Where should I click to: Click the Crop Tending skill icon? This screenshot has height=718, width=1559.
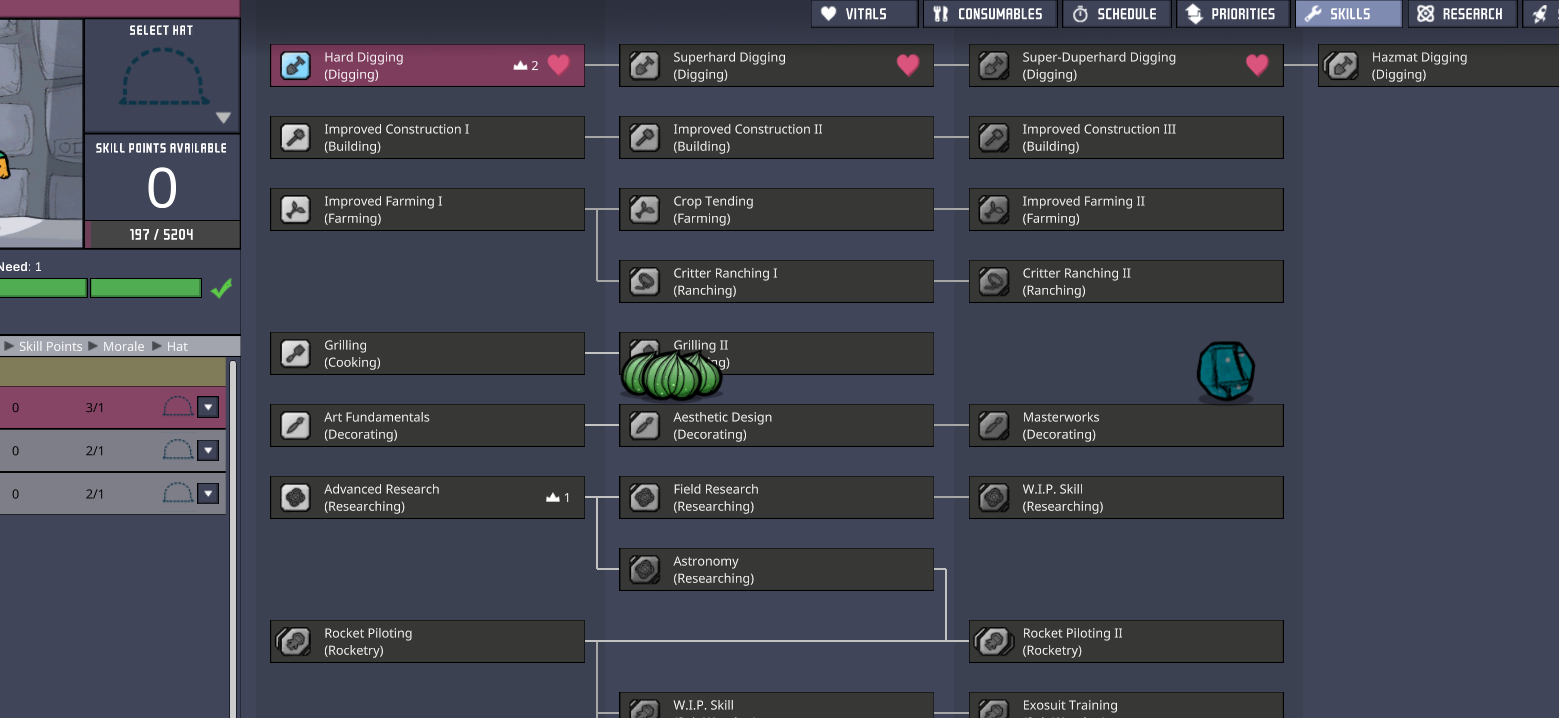point(644,210)
